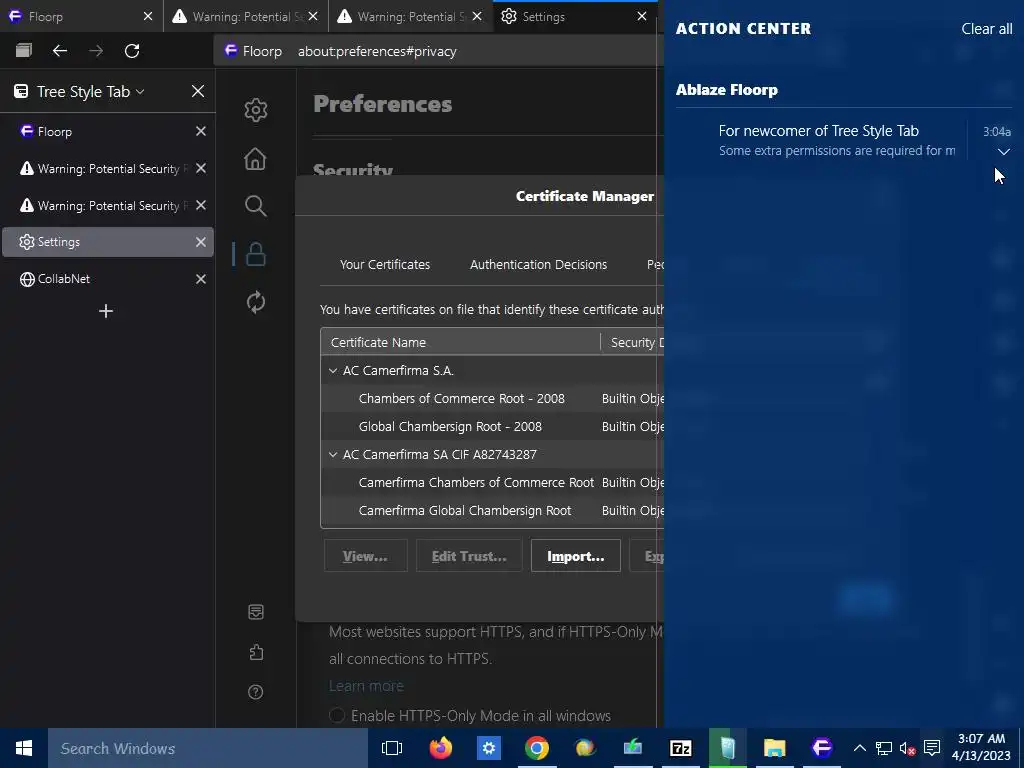
Task: Enable HTTPS-Only Mode in all windows radio button
Action: pos(337,716)
